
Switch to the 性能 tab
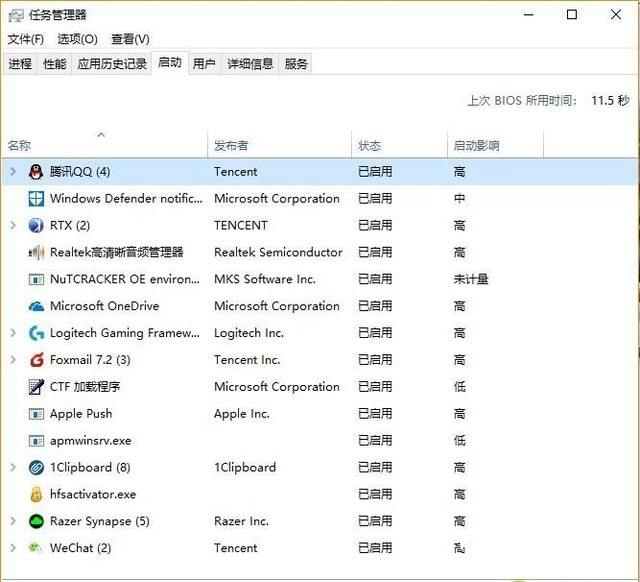pyautogui.click(x=55, y=64)
